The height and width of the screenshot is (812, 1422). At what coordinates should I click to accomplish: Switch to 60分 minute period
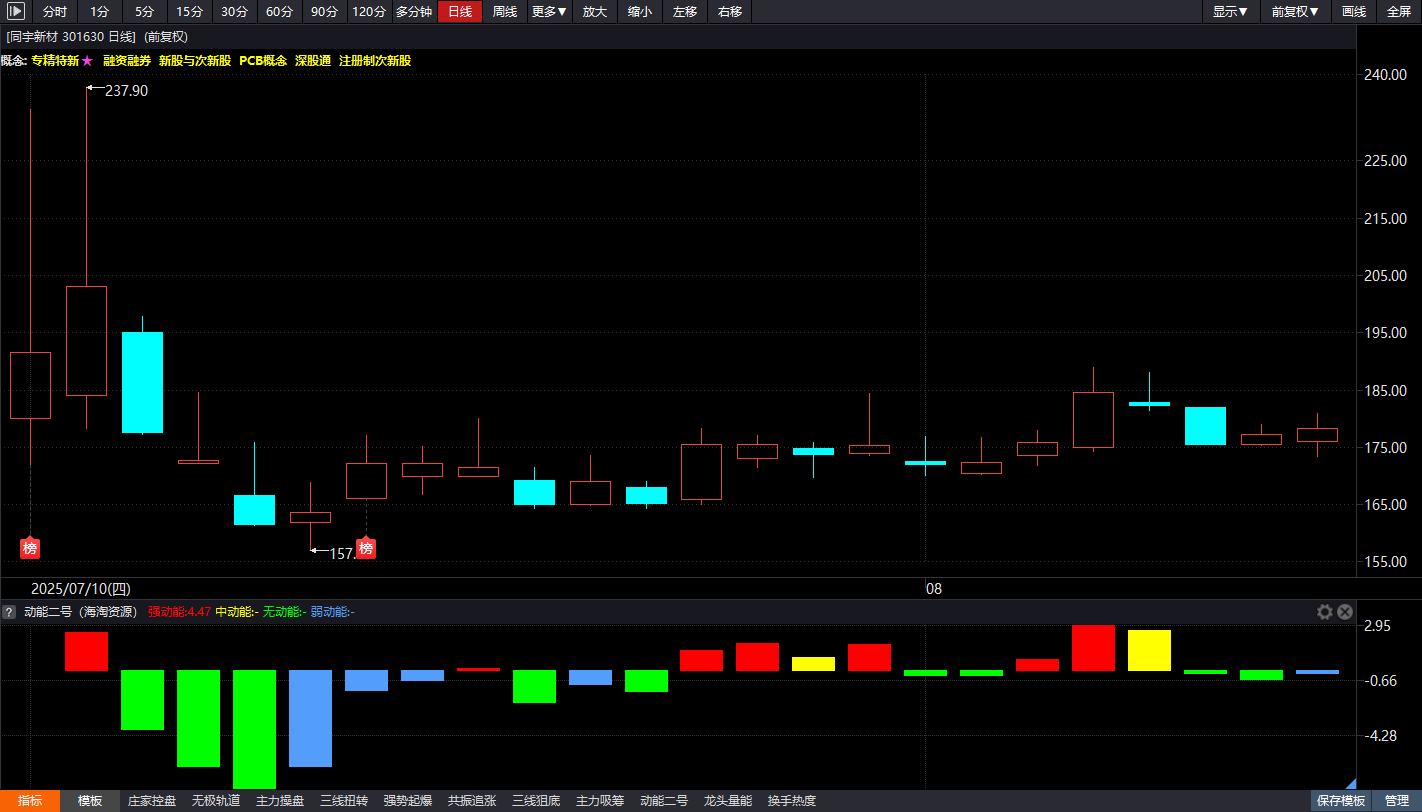280,12
